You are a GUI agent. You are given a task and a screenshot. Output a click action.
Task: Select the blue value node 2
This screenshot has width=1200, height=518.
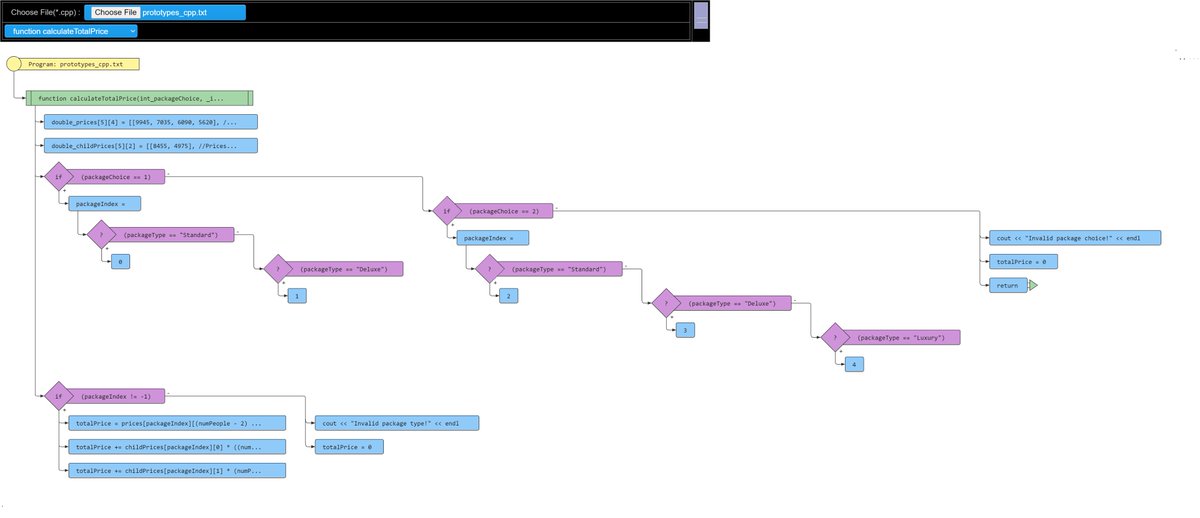(x=509, y=296)
